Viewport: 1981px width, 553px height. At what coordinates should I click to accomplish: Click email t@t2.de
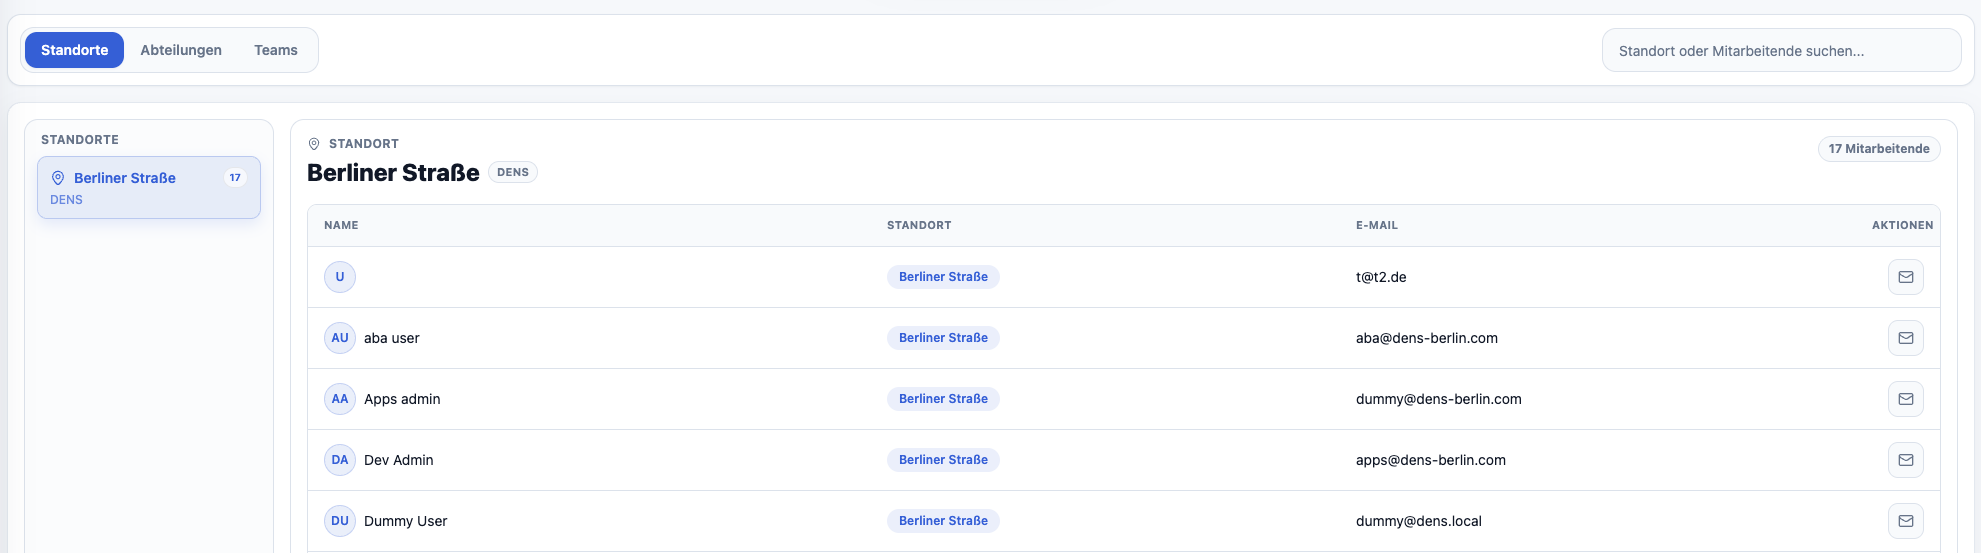pos(1381,277)
